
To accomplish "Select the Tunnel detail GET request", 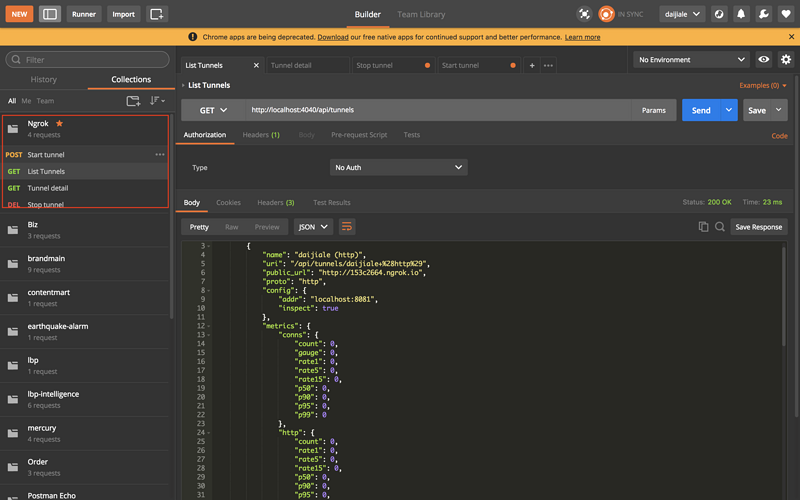I will 85,188.
